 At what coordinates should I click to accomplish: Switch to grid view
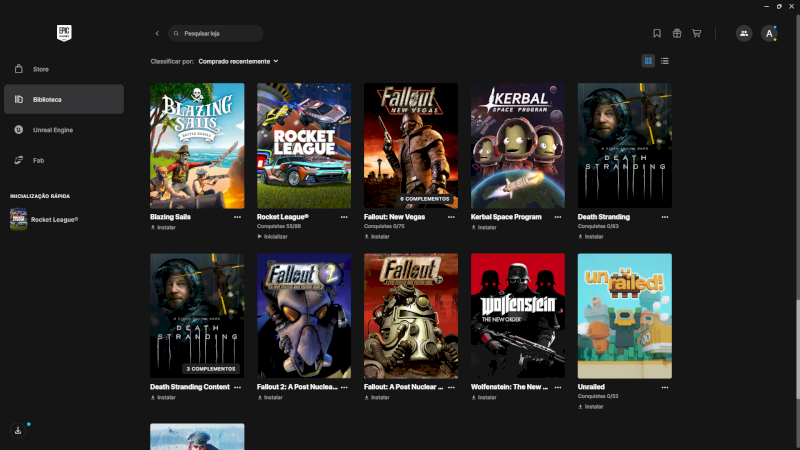tap(648, 61)
